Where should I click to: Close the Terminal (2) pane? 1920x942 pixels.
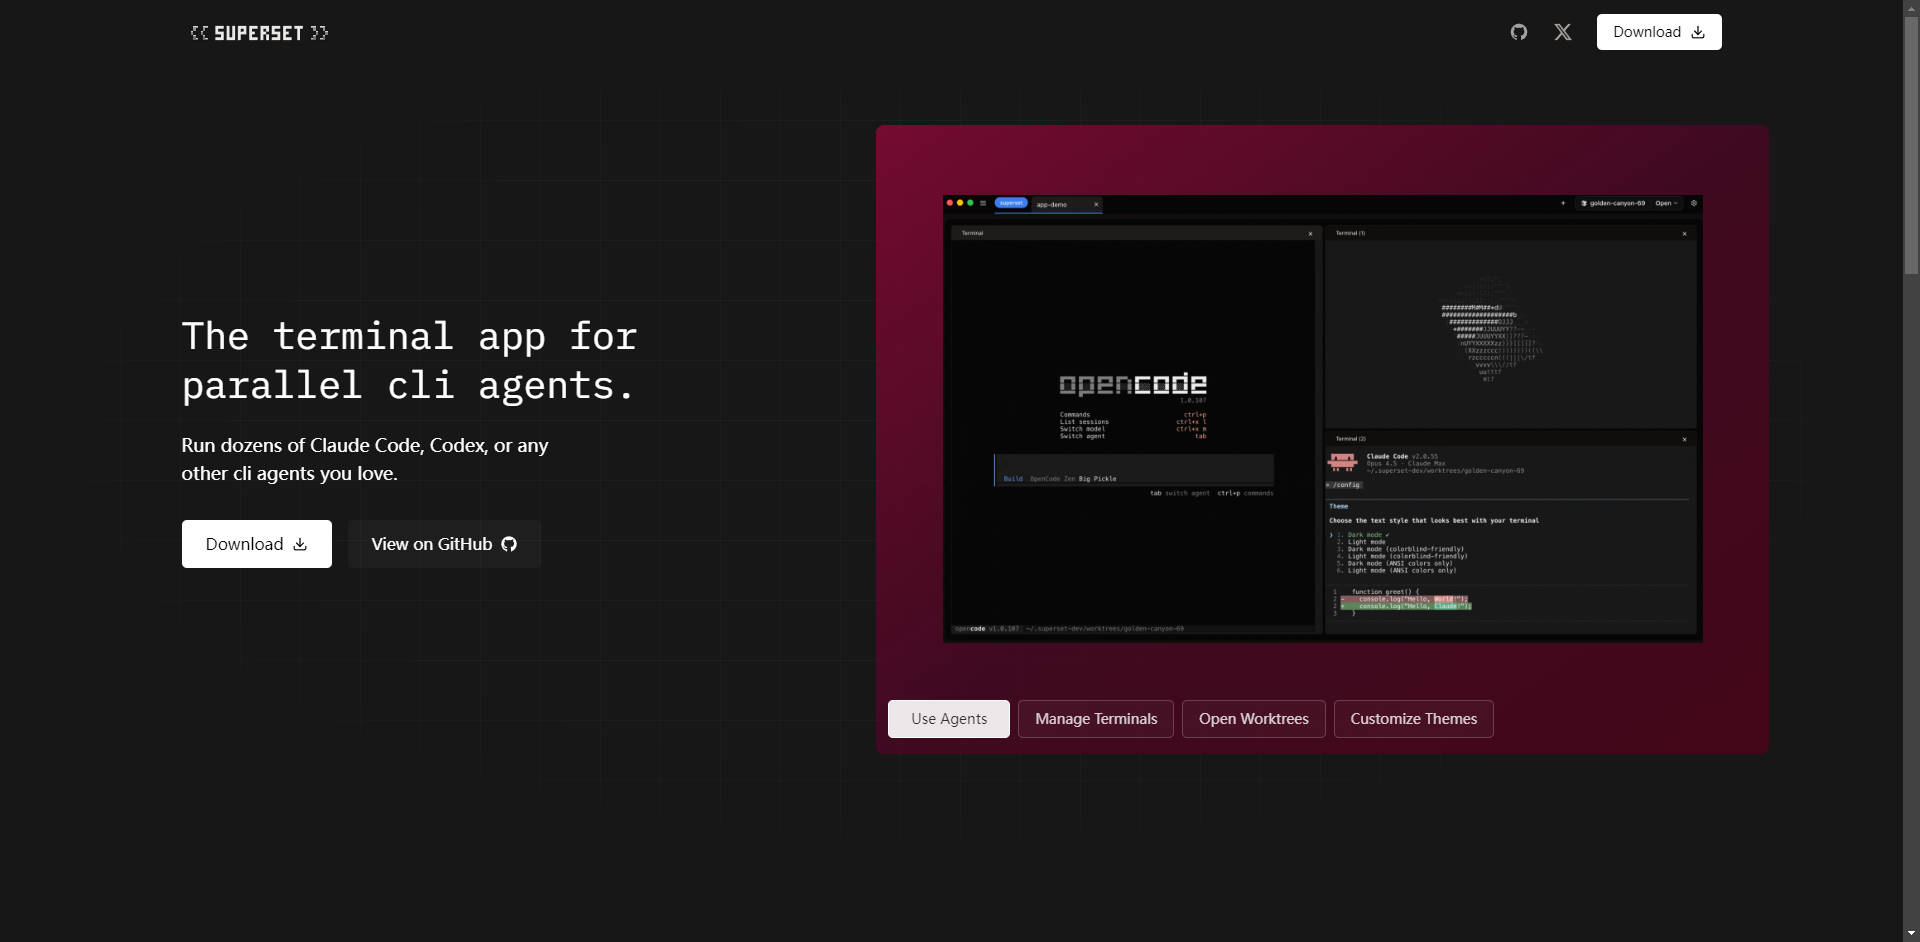(1684, 439)
